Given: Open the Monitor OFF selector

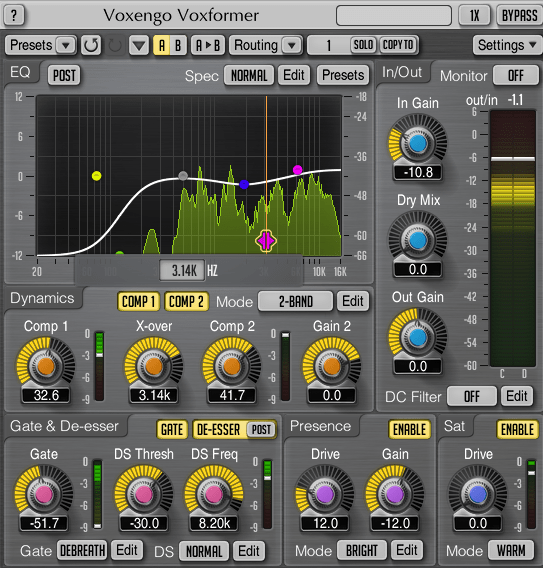Looking at the screenshot, I should tap(516, 75).
